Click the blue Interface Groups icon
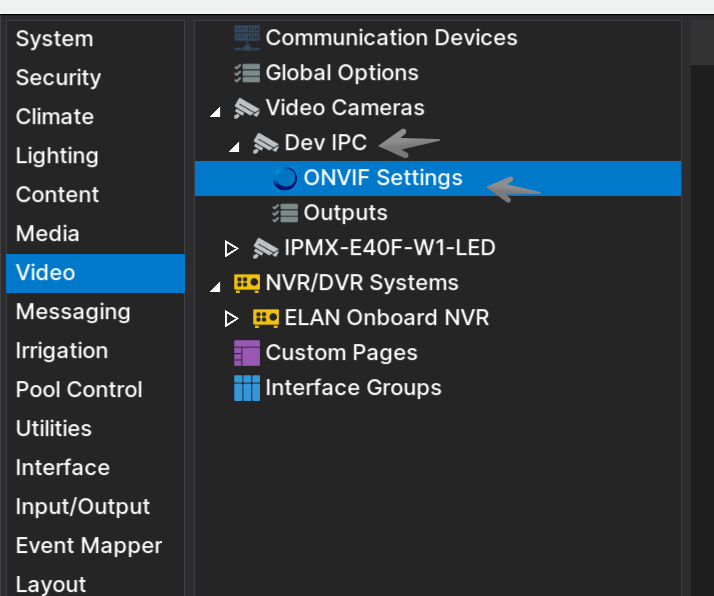This screenshot has width=714, height=596. (247, 388)
